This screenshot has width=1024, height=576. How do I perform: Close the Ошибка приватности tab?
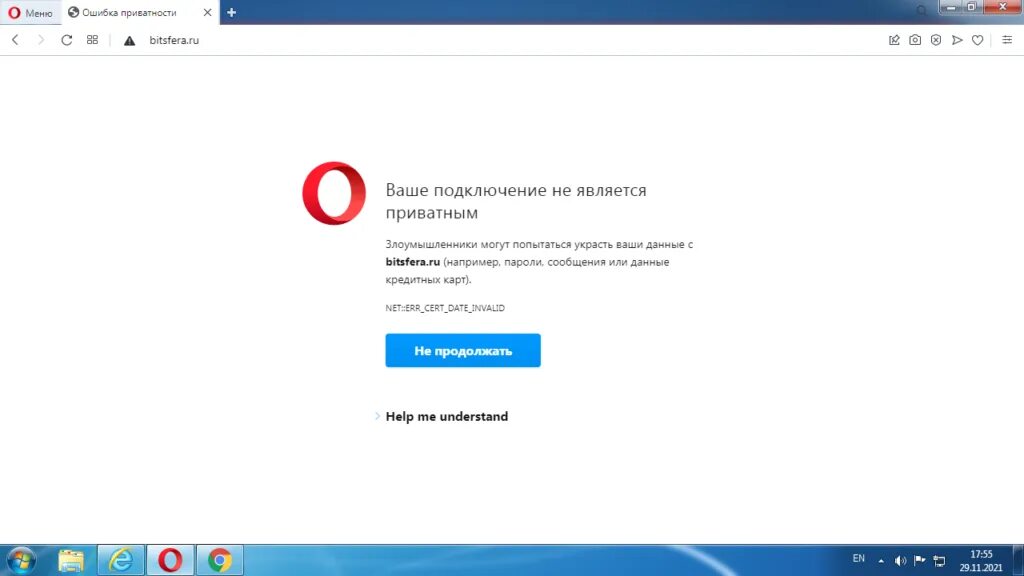tap(207, 12)
